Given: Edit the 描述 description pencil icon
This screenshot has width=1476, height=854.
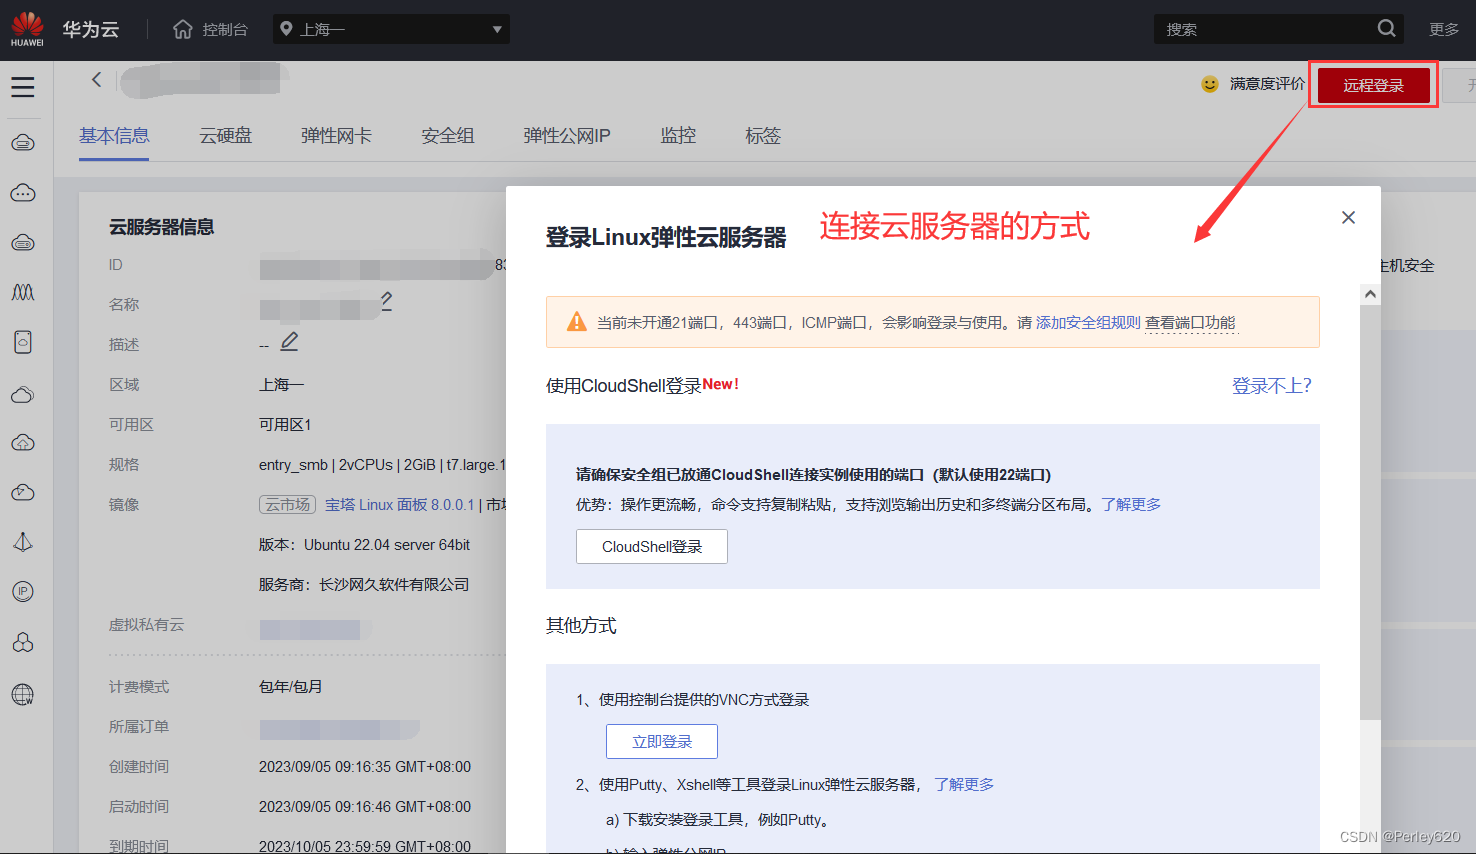Looking at the screenshot, I should click(x=289, y=342).
